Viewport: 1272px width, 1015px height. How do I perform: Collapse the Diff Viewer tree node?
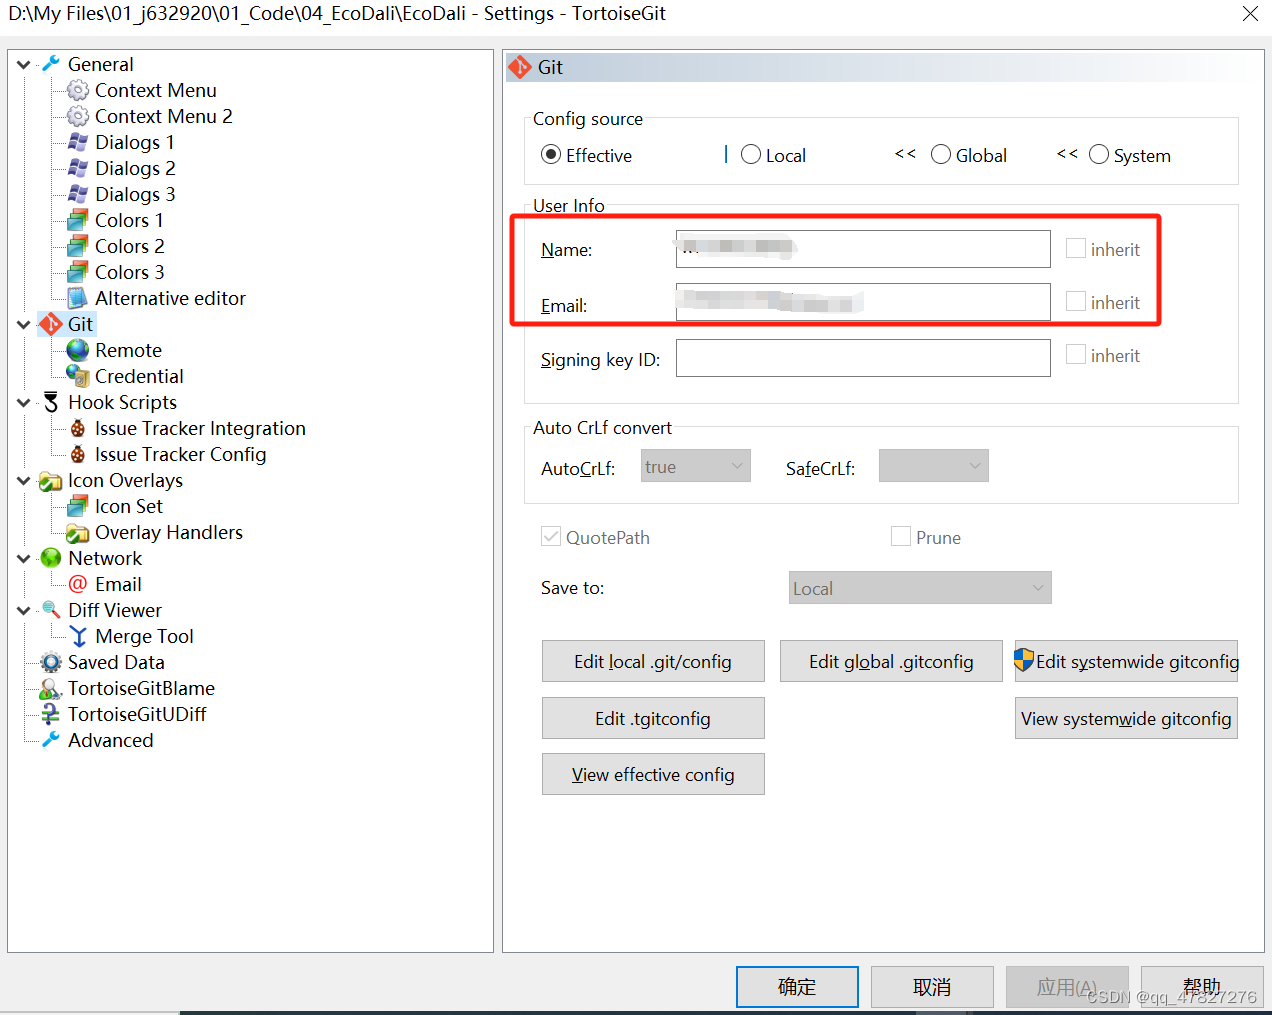tap(24, 610)
